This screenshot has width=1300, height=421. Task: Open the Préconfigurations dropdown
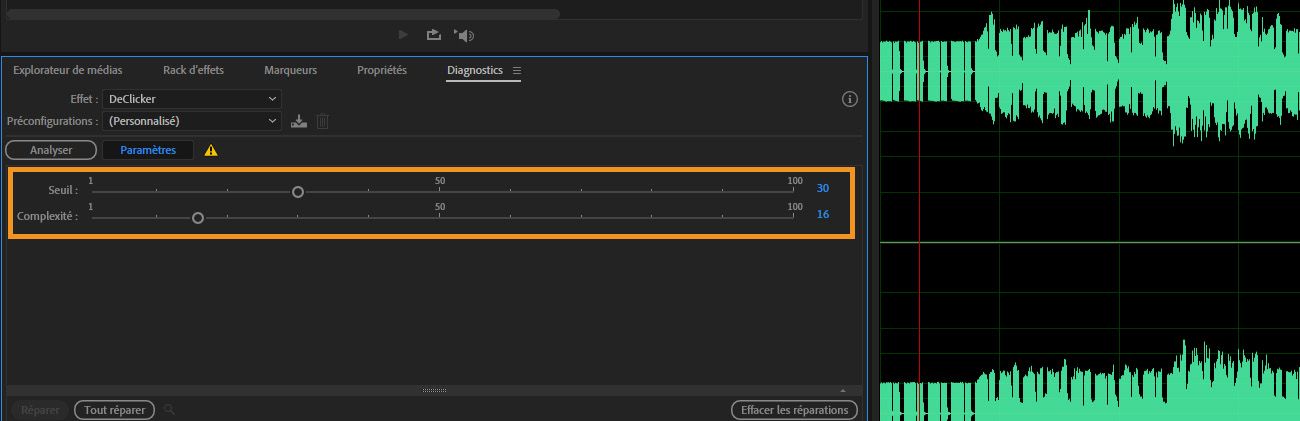[x=192, y=121]
